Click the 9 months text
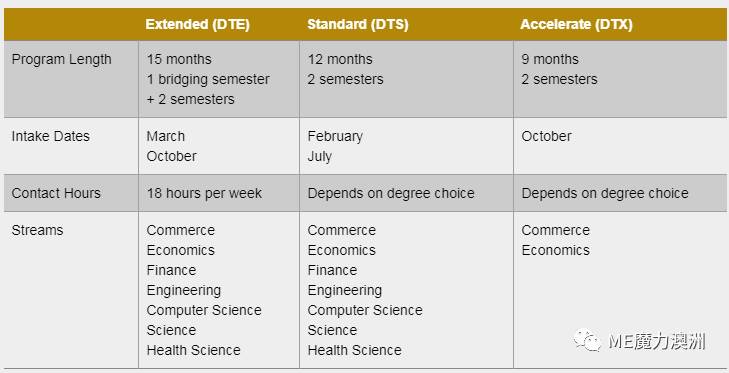This screenshot has height=373, width=729. click(550, 60)
